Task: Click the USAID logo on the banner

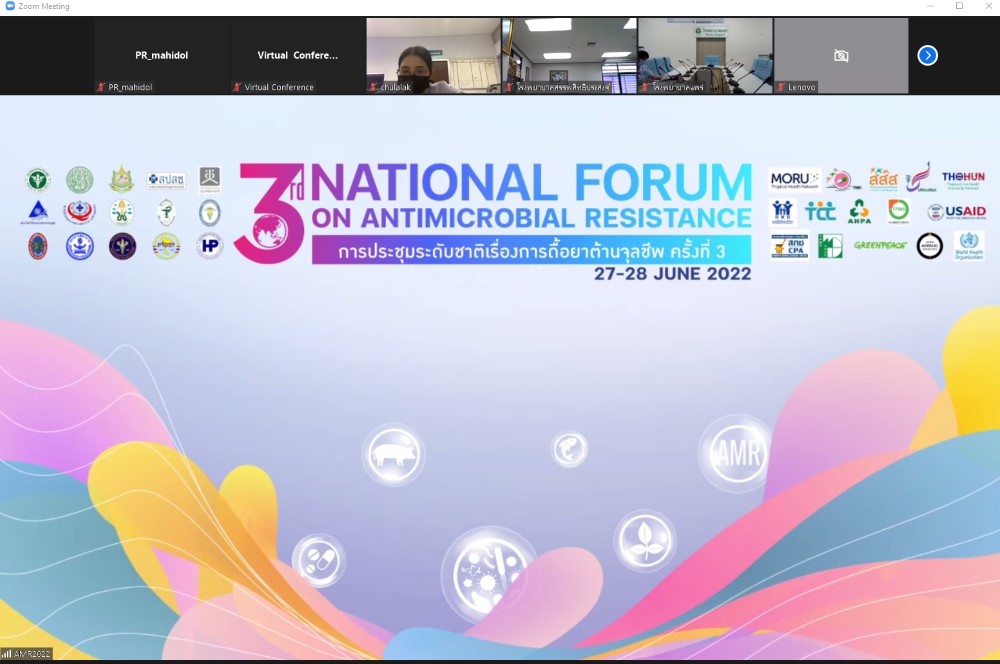Action: click(956, 212)
